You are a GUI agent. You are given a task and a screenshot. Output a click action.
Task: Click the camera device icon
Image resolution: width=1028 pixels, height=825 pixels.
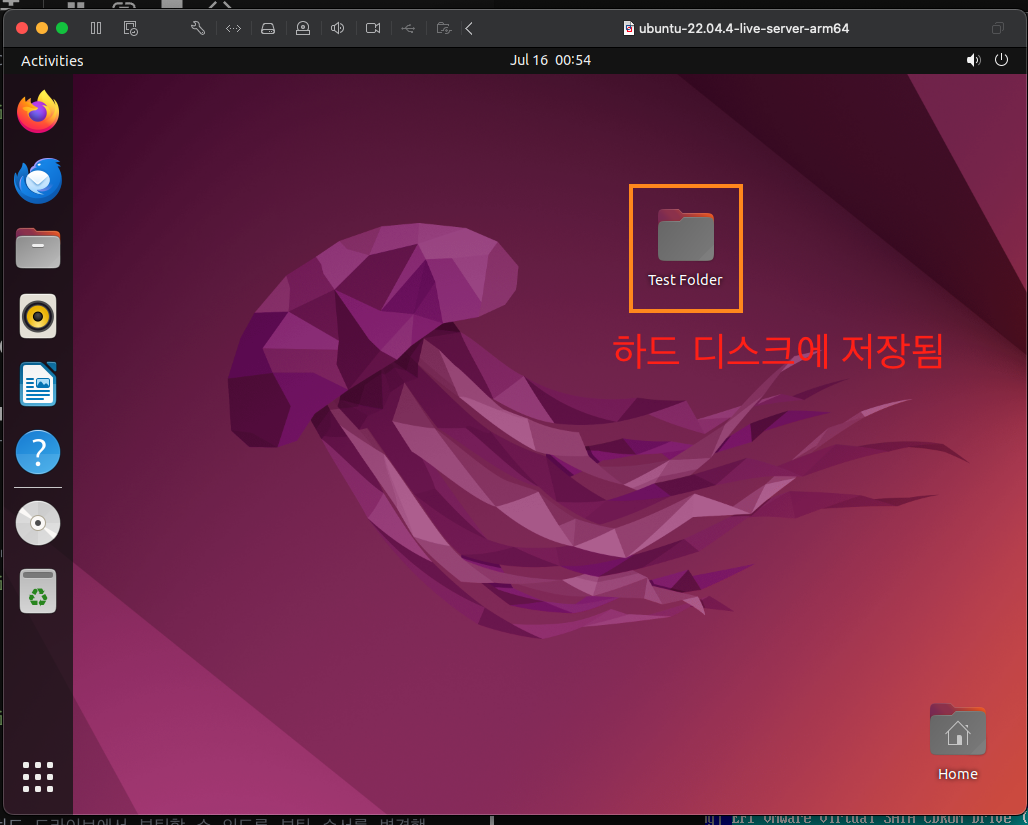coord(373,28)
